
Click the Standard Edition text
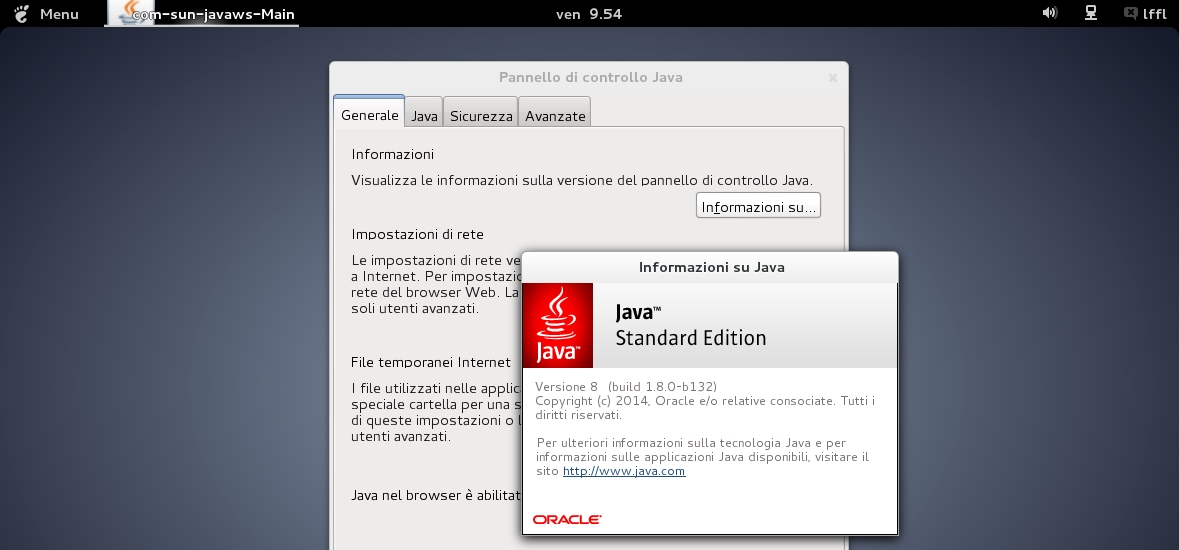(691, 338)
